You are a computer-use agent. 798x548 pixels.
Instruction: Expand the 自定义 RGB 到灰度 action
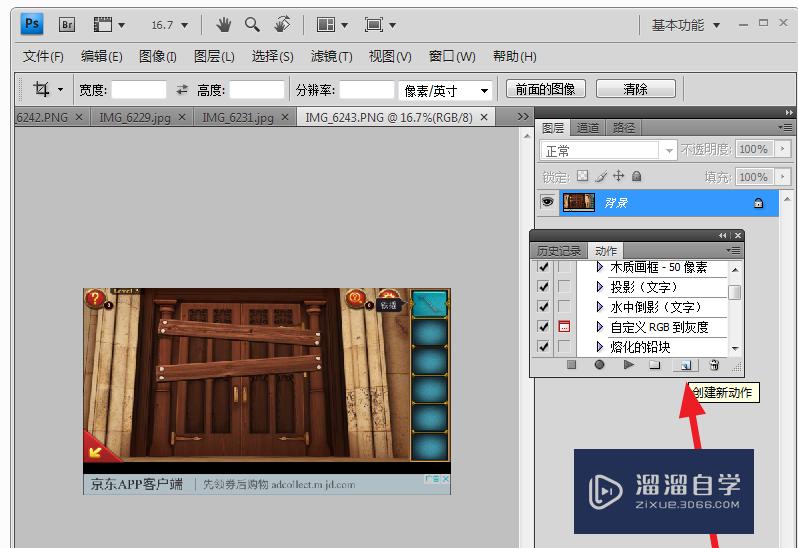(600, 327)
